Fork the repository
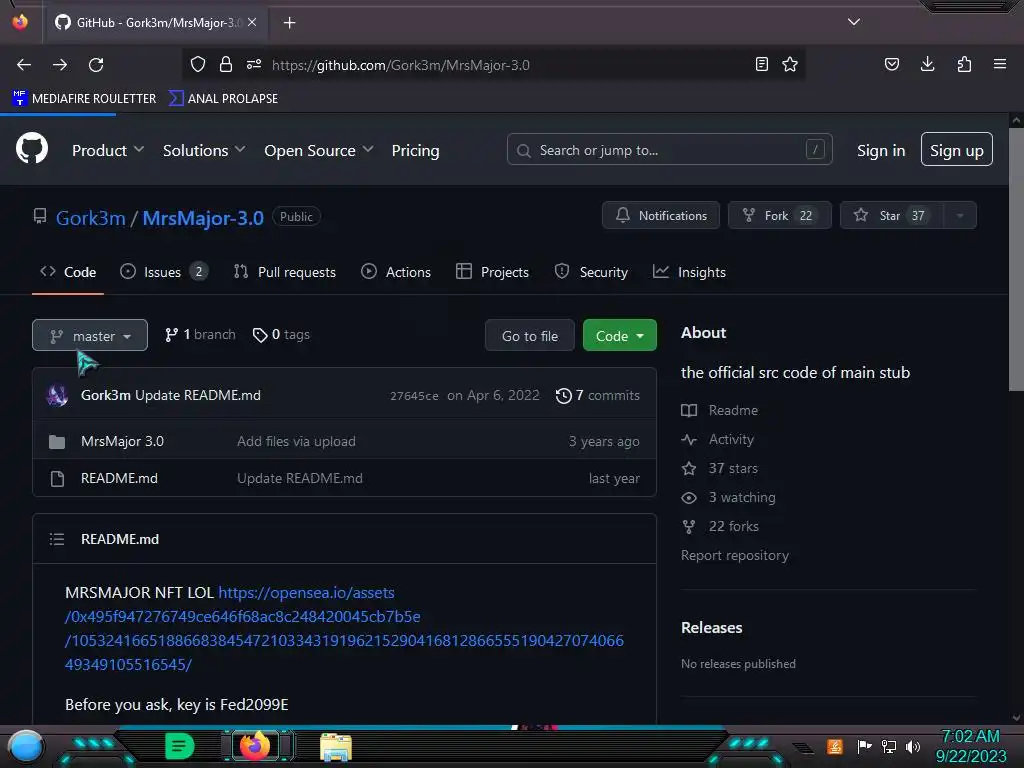The width and height of the screenshot is (1024, 768). 780,216
